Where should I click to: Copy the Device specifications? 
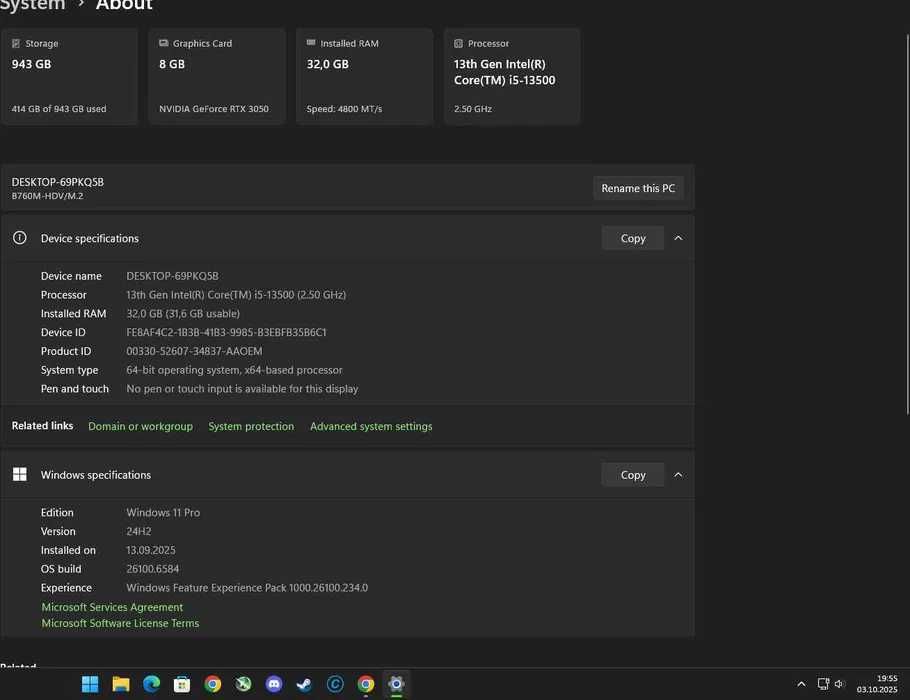pos(633,238)
